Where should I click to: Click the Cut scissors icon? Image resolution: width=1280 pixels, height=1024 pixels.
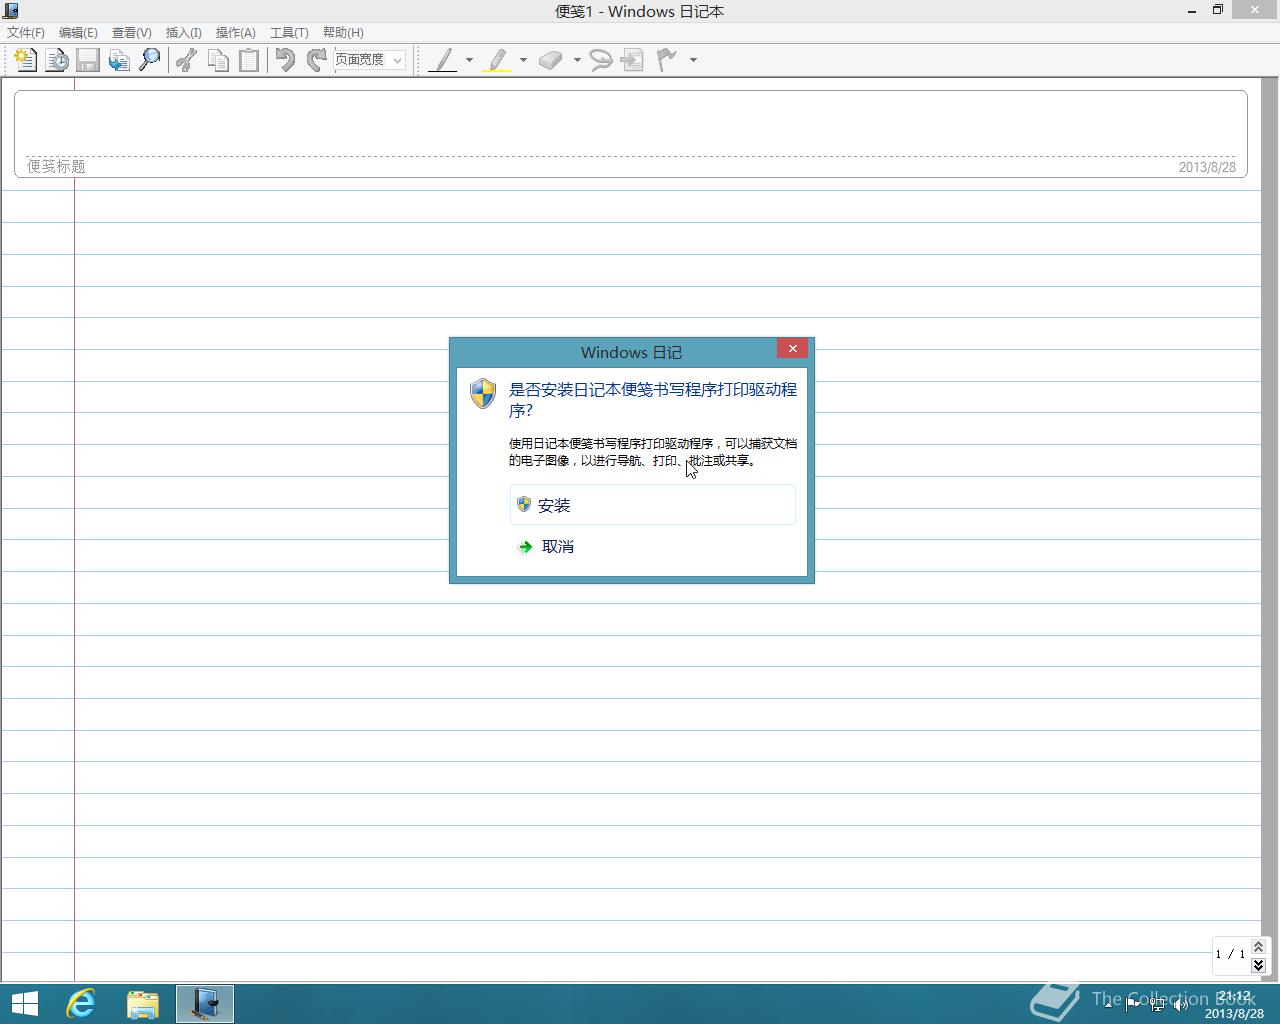tap(186, 60)
